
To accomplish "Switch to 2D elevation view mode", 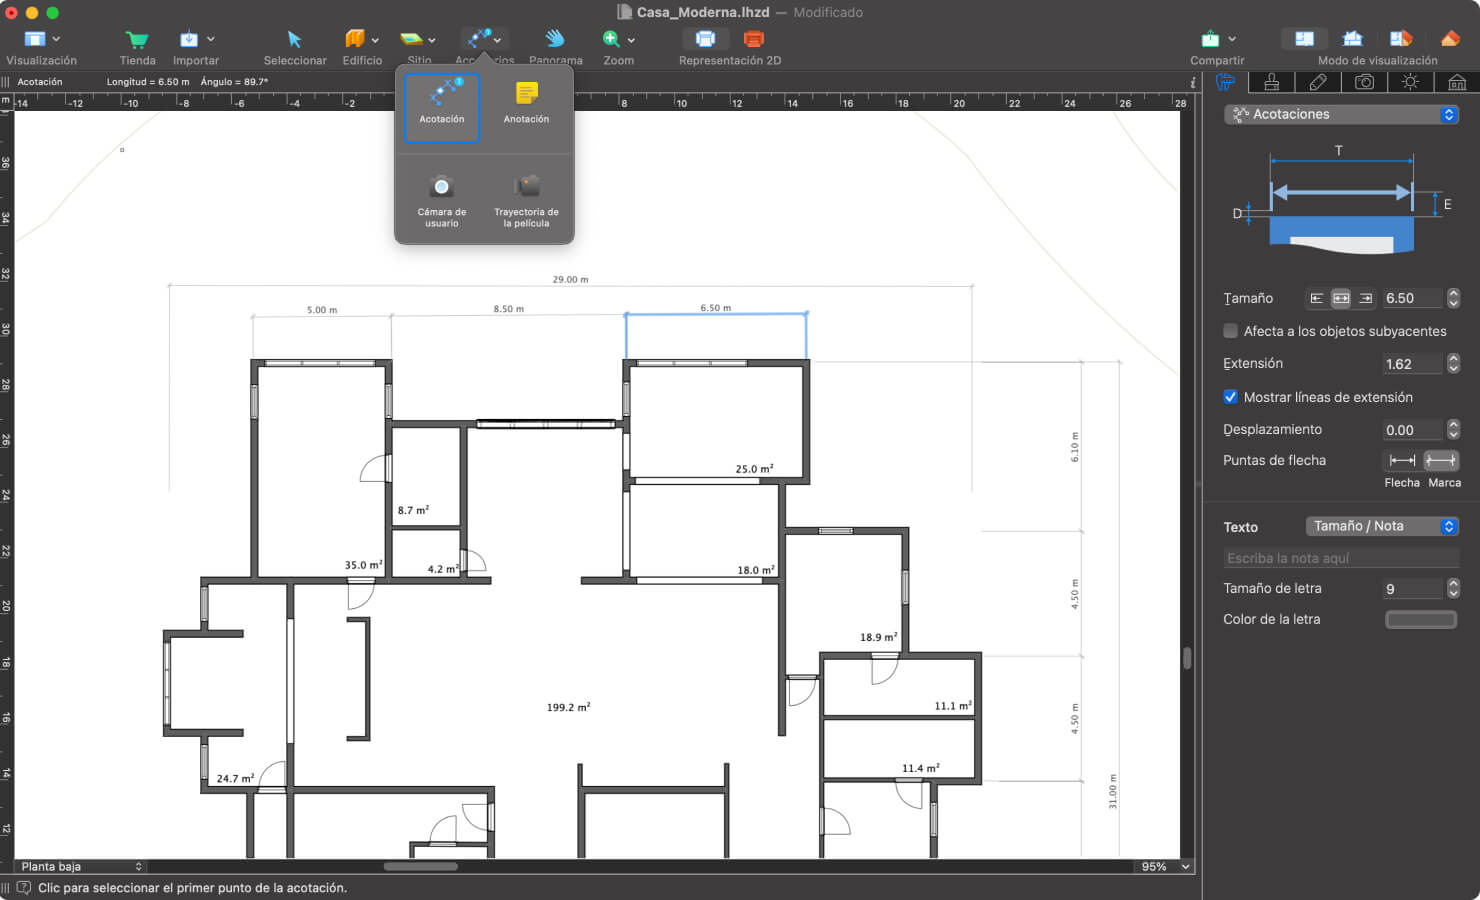I will pyautogui.click(x=1352, y=39).
